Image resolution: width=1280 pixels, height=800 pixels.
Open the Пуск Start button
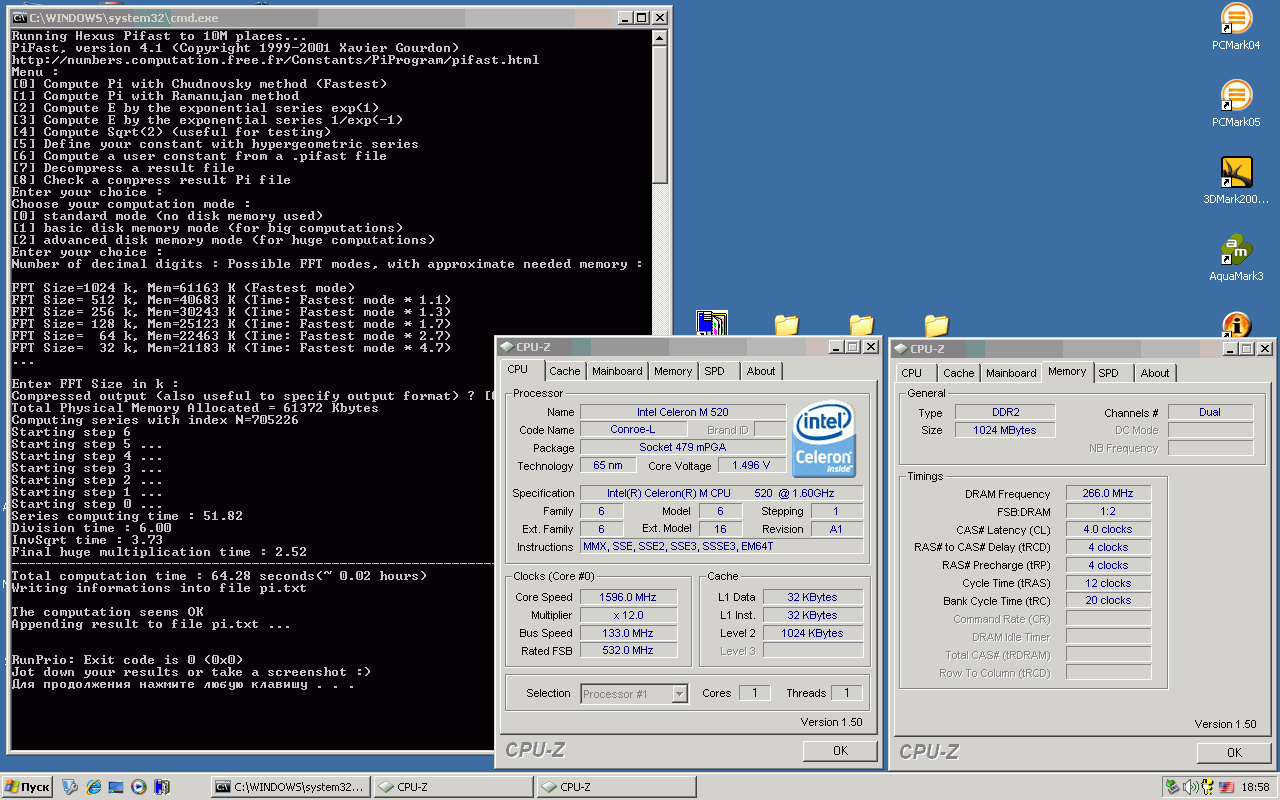(27, 787)
